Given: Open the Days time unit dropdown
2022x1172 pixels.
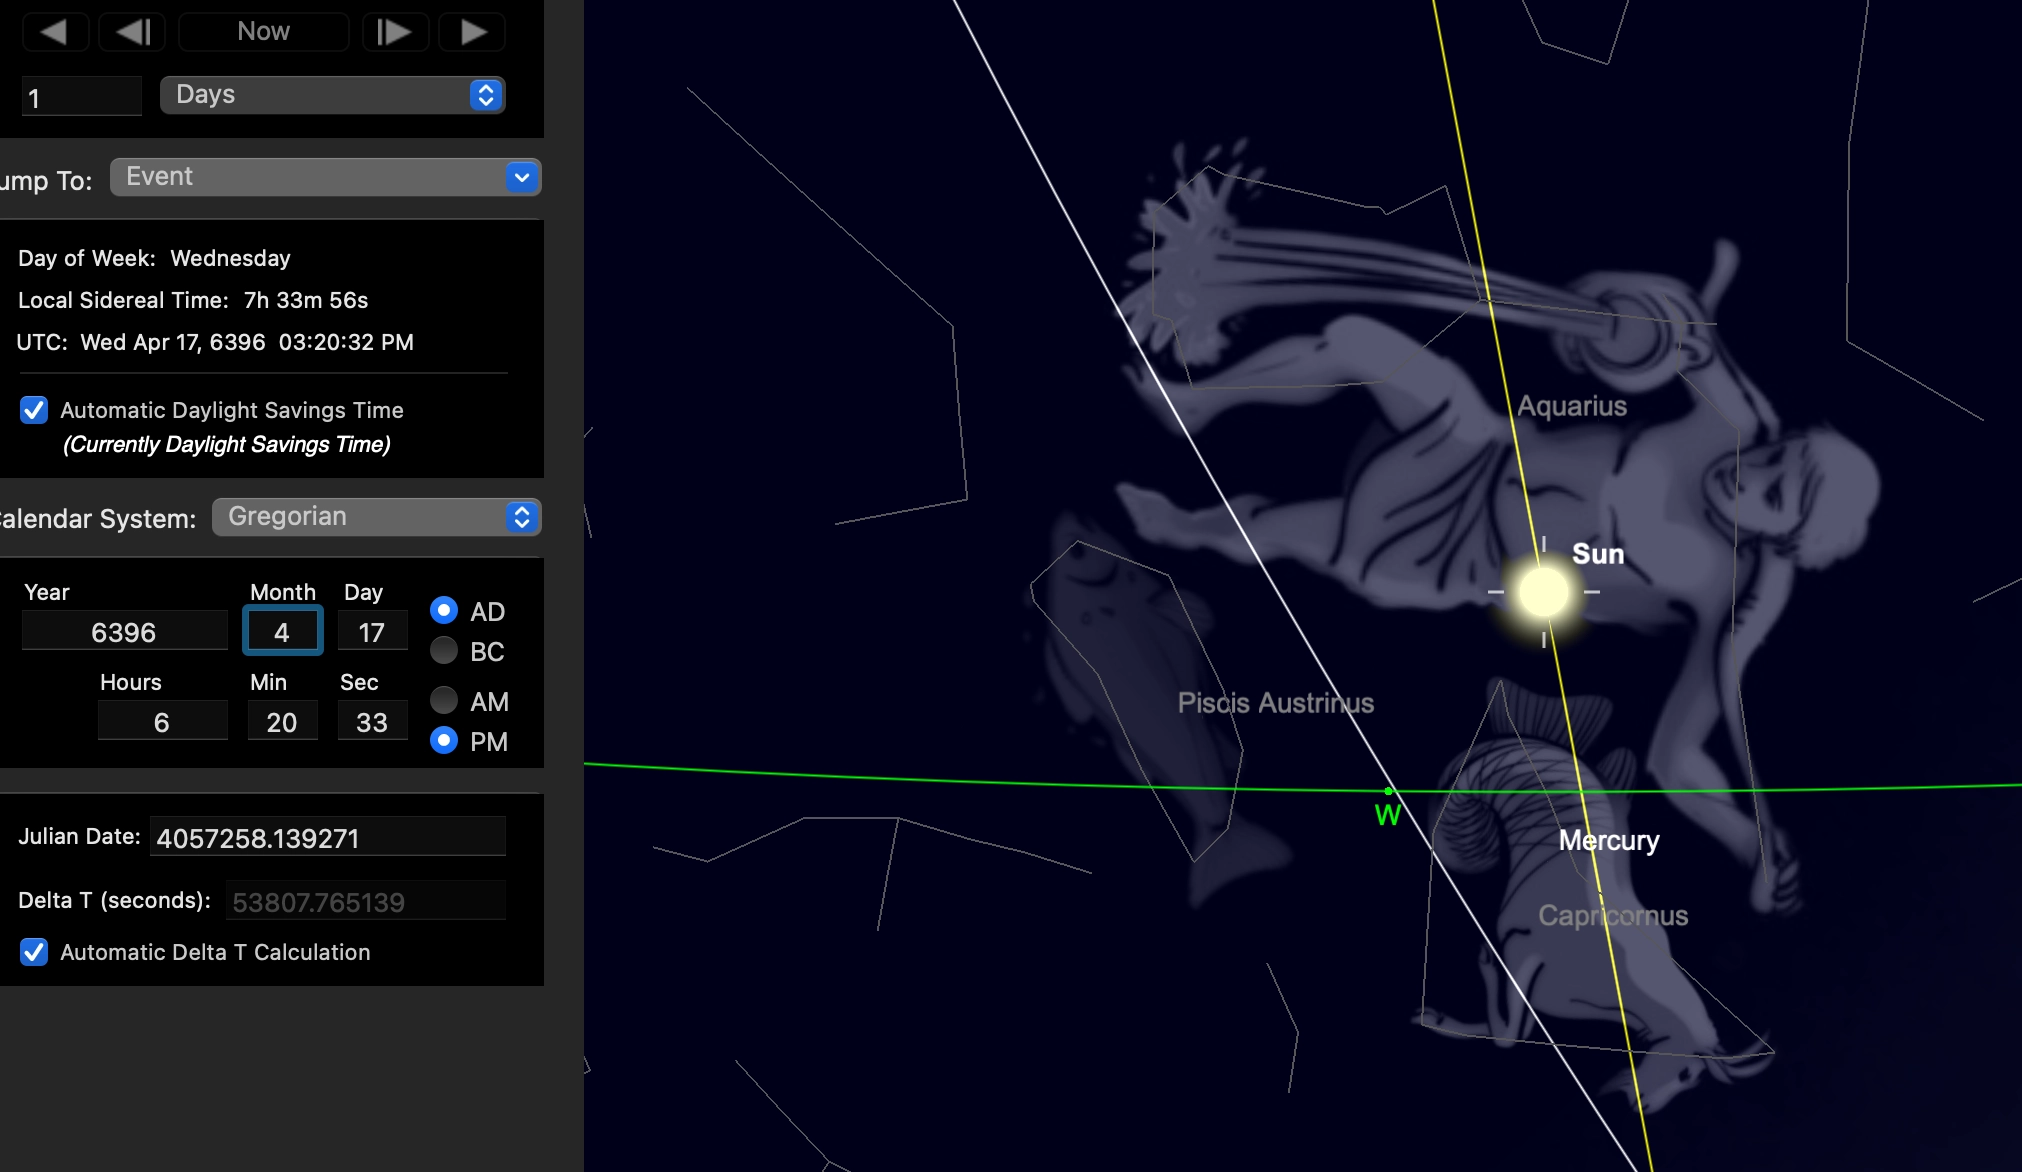Looking at the screenshot, I should pos(332,95).
